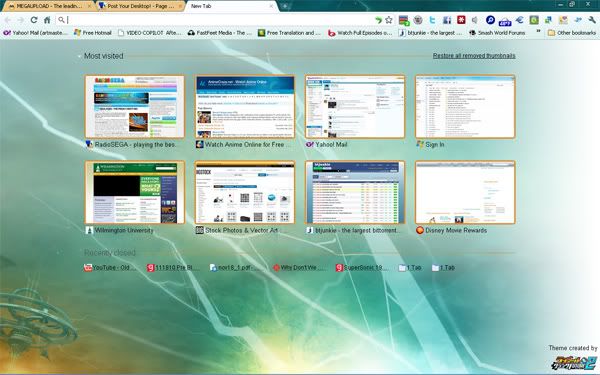Open the weather temperature extension icon
This screenshot has height=375, width=600.
(x=505, y=21)
